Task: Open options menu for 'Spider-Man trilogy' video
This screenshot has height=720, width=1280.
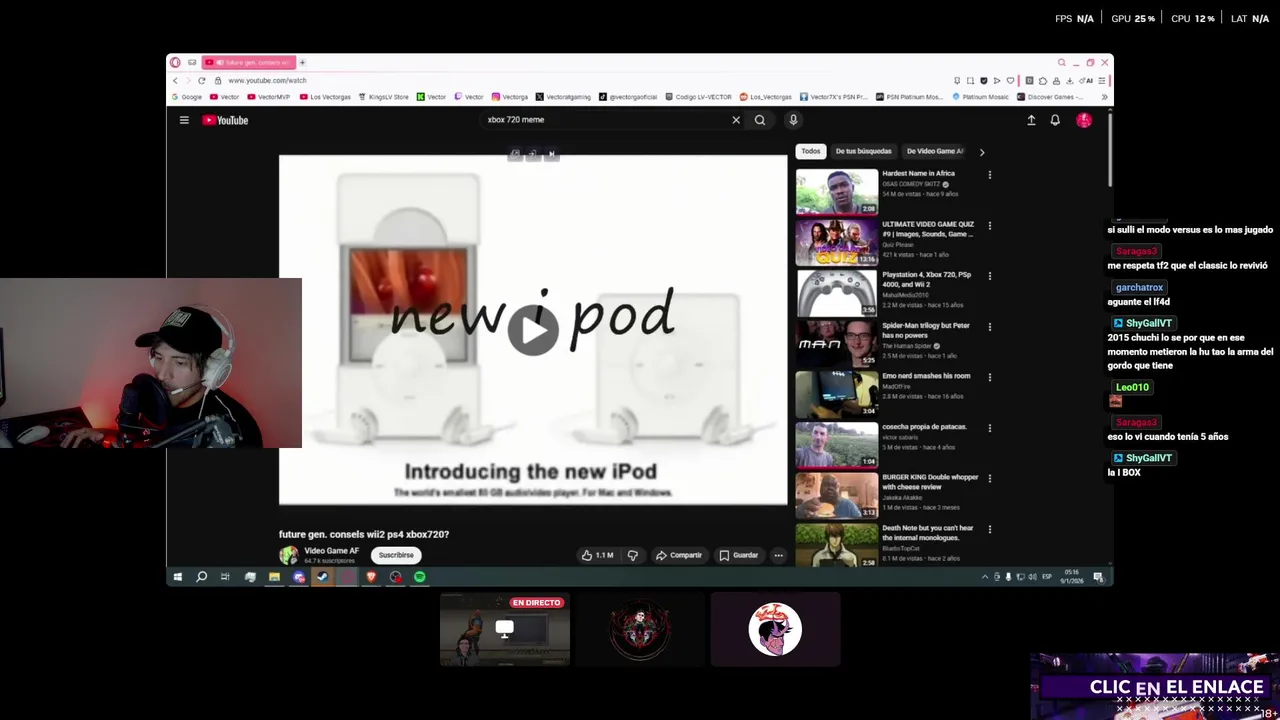Action: (990, 327)
